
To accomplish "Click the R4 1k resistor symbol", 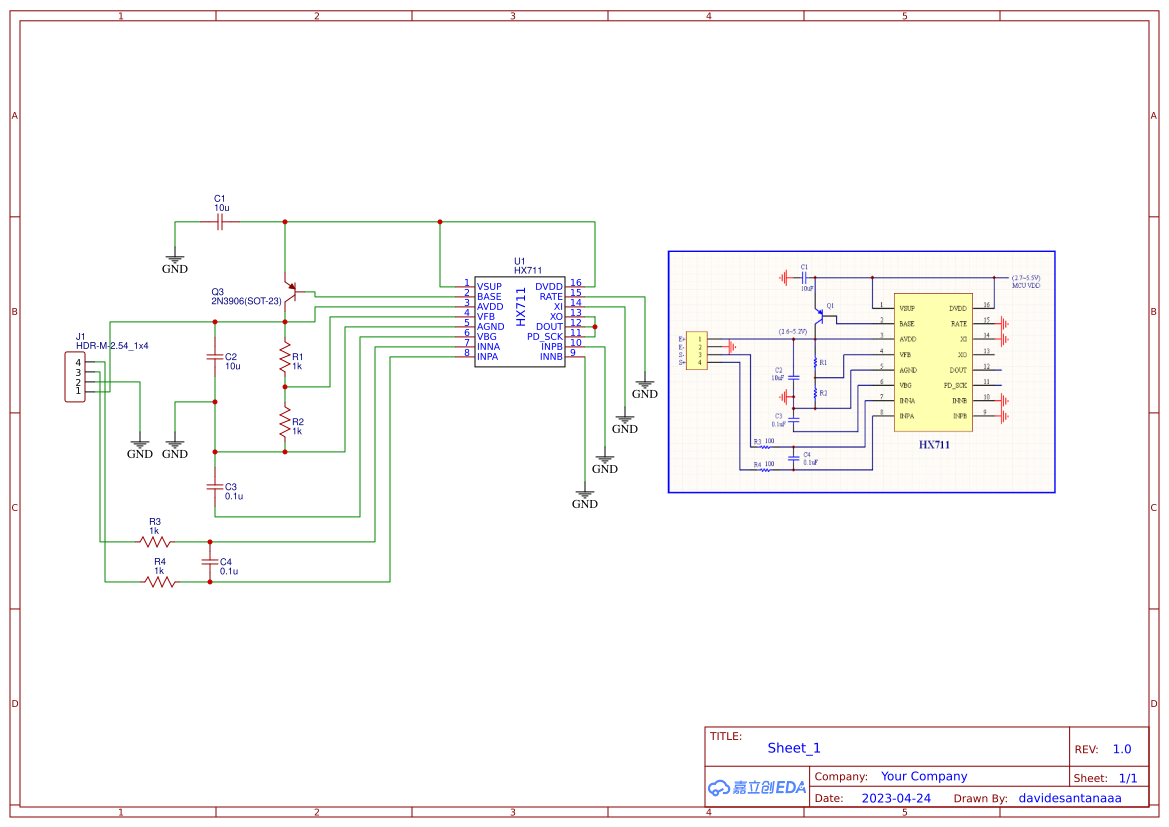I will [x=160, y=582].
